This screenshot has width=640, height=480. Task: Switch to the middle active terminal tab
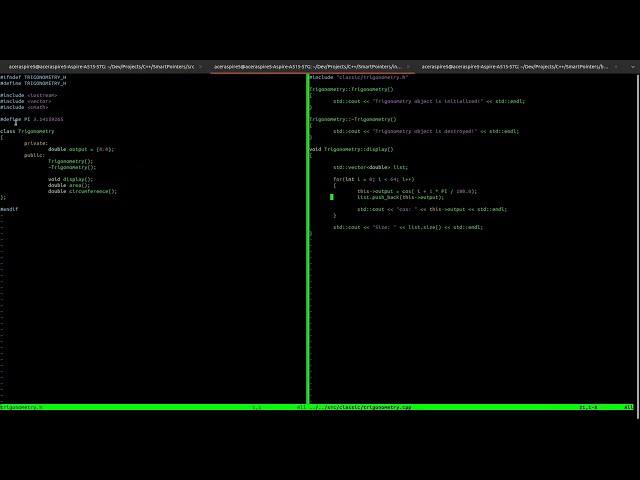(x=308, y=67)
